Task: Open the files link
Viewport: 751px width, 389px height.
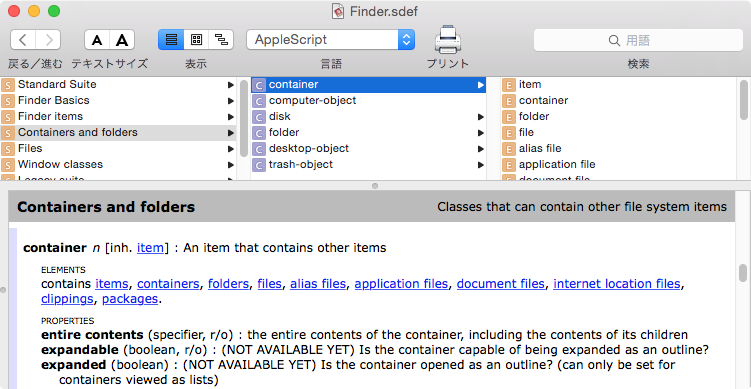Action: 270,284
